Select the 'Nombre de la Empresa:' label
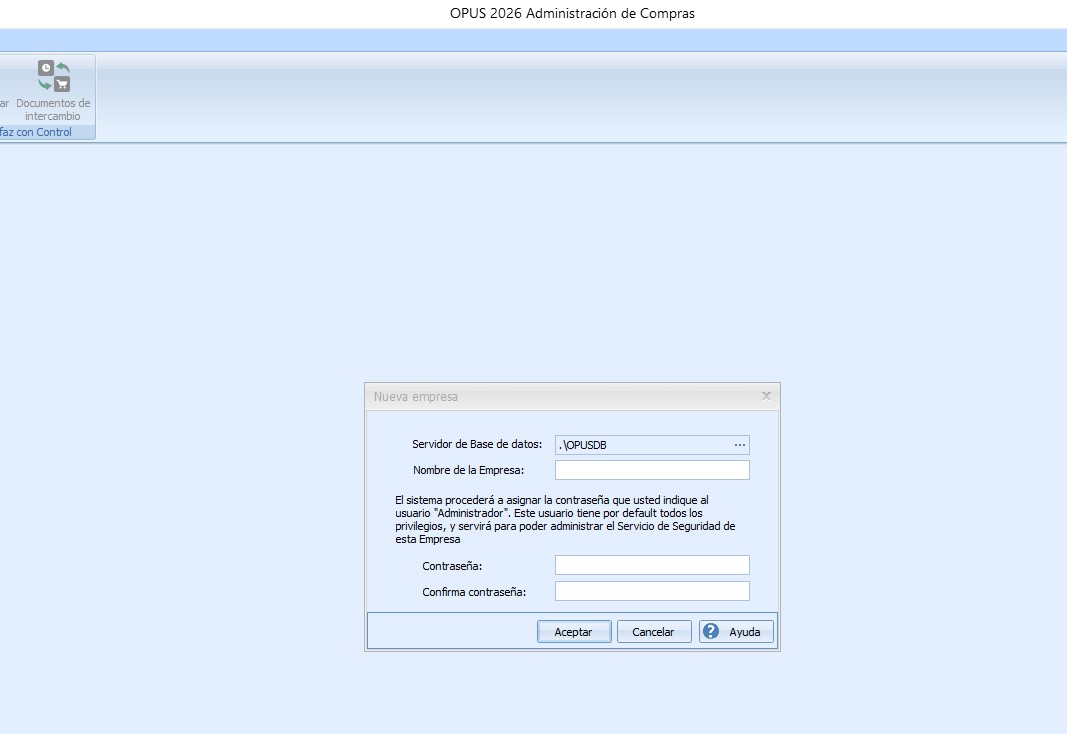This screenshot has height=734, width=1067. [468, 470]
